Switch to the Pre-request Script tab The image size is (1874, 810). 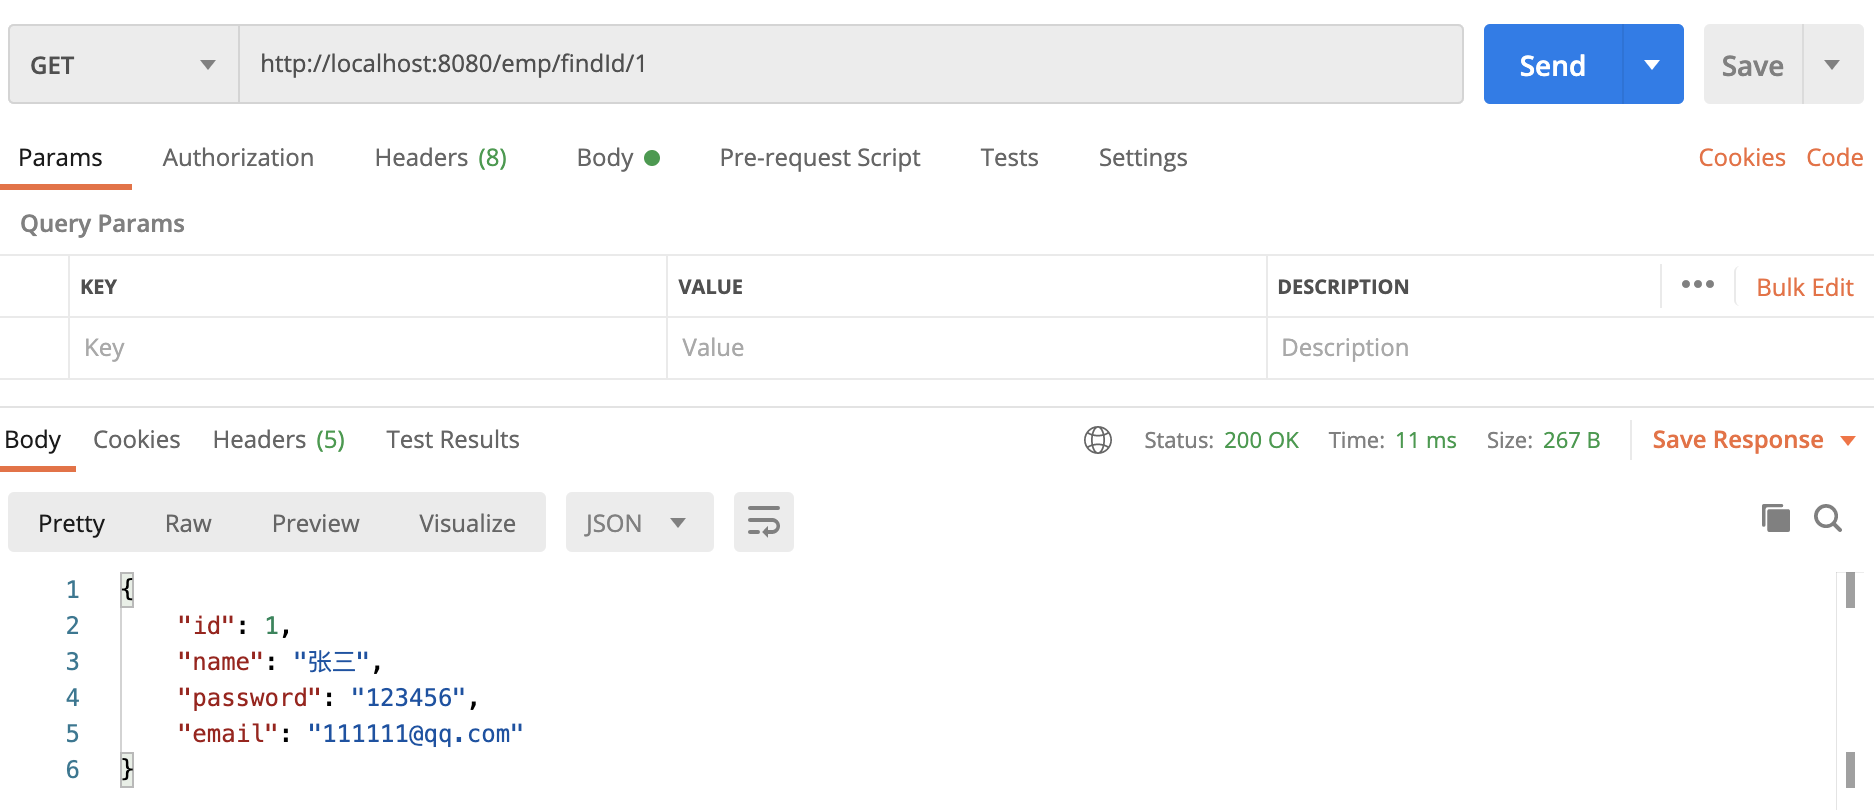pyautogui.click(x=820, y=157)
